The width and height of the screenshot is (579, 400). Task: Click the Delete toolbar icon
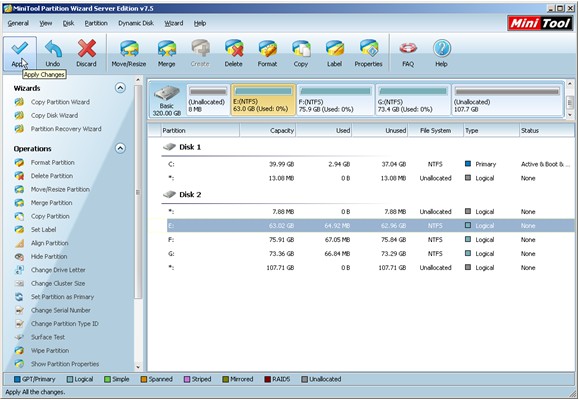pyautogui.click(x=234, y=48)
